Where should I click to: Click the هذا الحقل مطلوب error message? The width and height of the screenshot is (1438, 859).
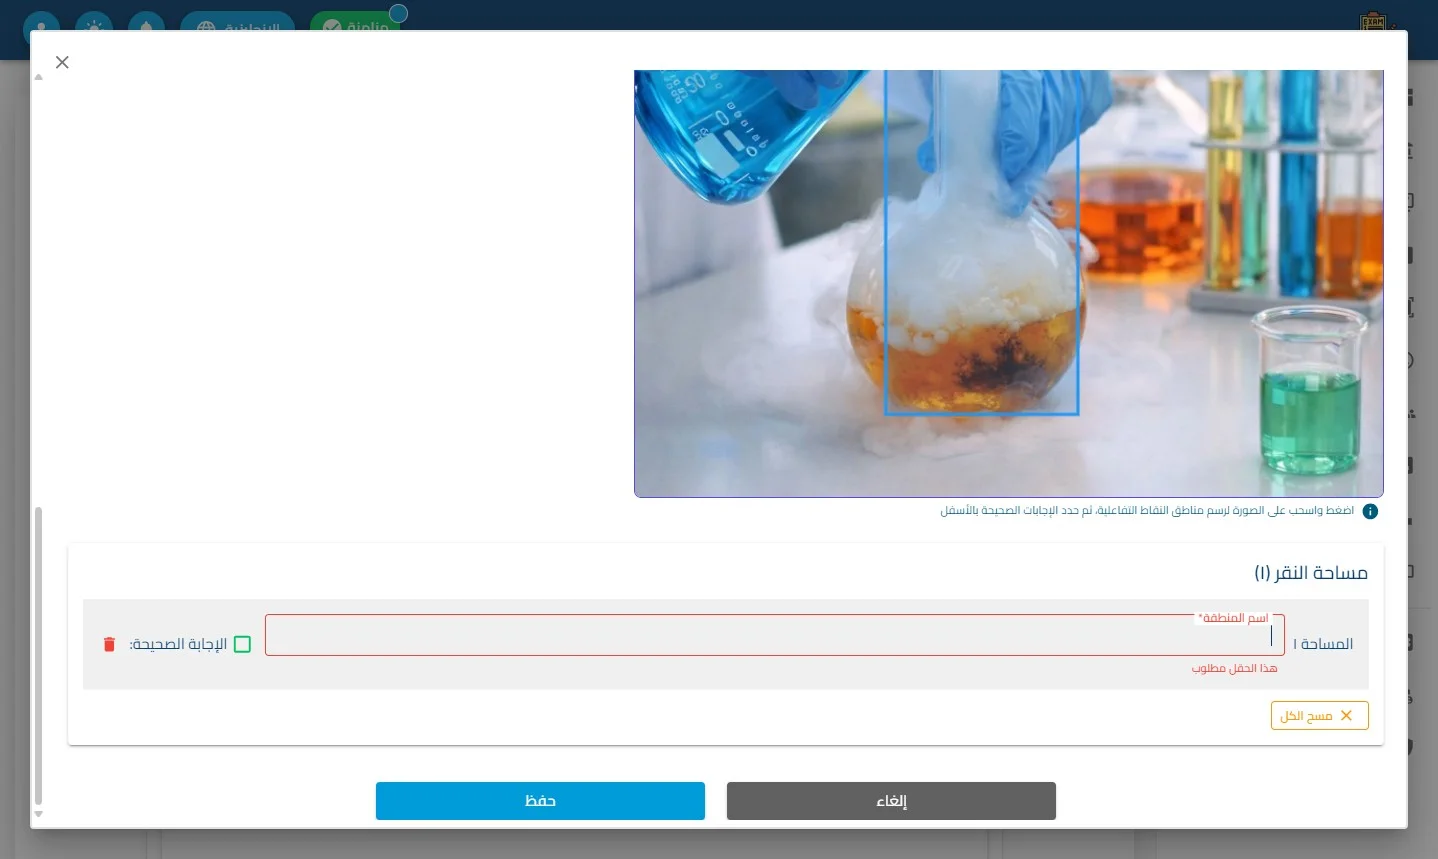[x=1234, y=668]
